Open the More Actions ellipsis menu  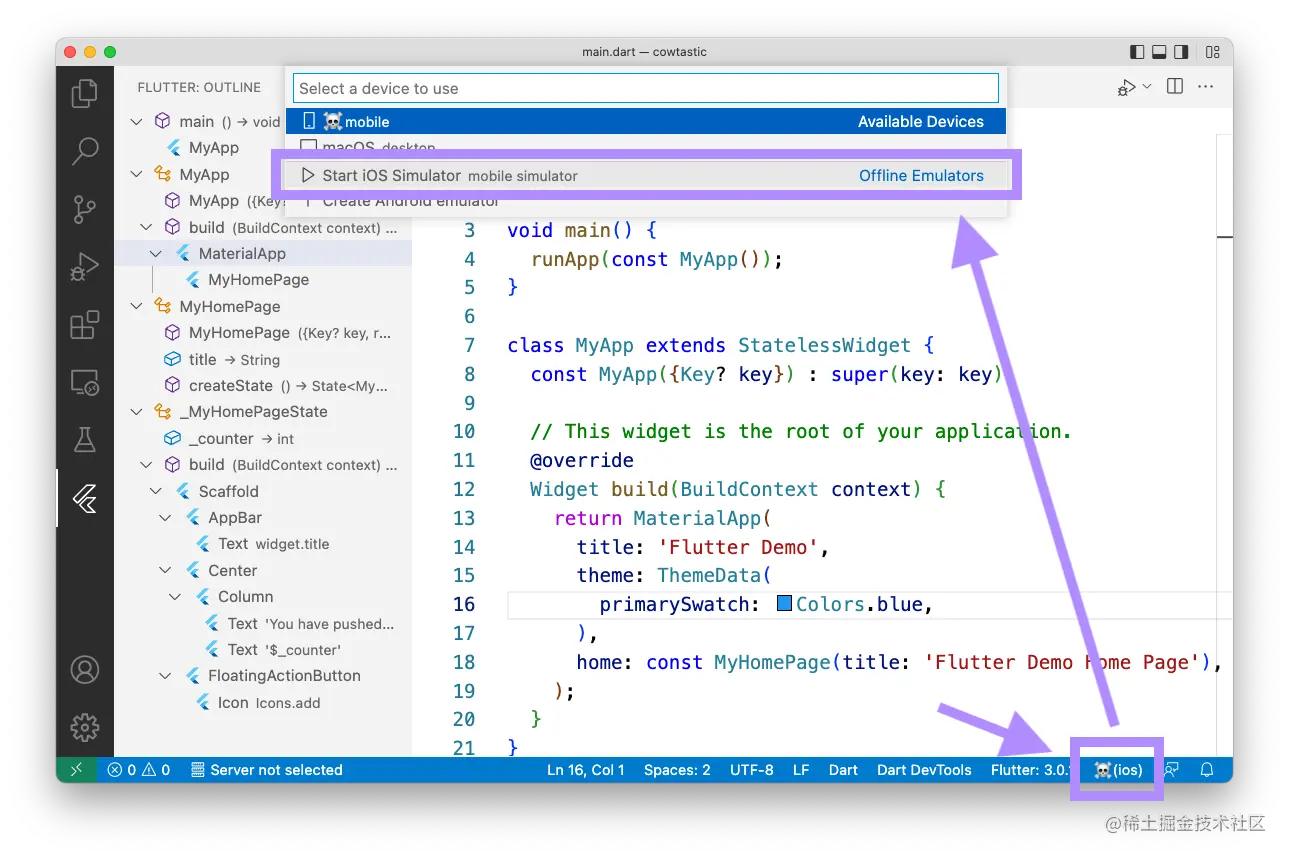coord(1206,87)
